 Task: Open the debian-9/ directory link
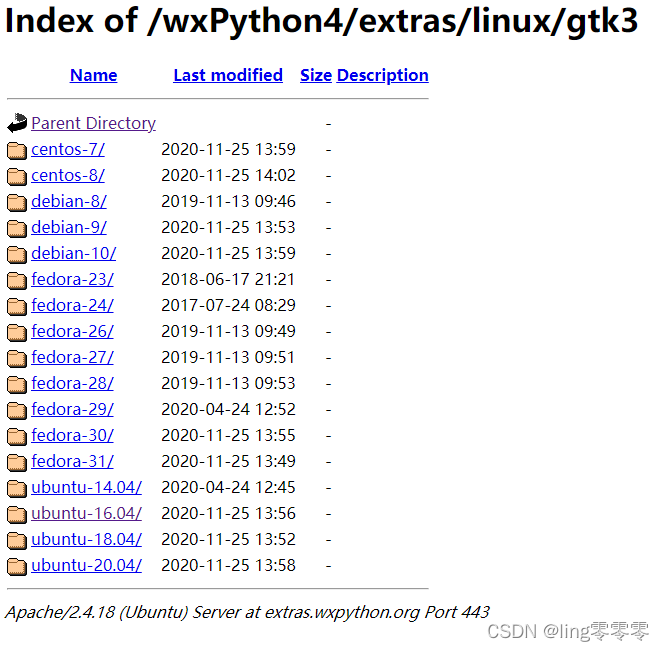(x=69, y=227)
